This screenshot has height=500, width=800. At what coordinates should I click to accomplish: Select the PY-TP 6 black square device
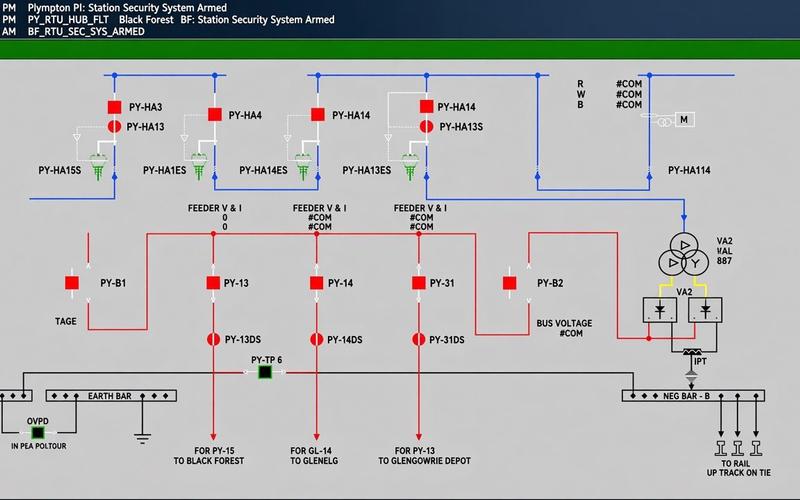[265, 372]
